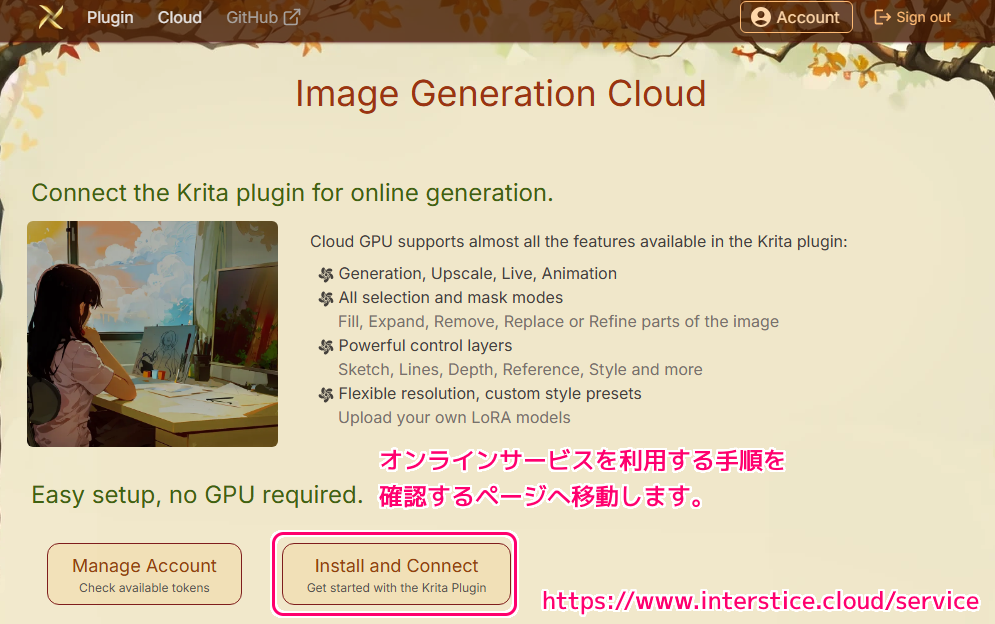Viewport: 995px width, 624px height.
Task: Open the Cloud menu item
Action: tap(180, 18)
